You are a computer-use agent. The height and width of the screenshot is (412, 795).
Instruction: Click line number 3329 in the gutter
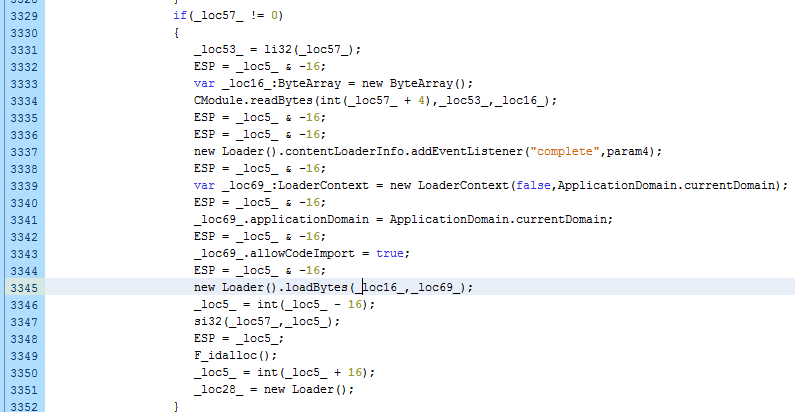coord(19,15)
